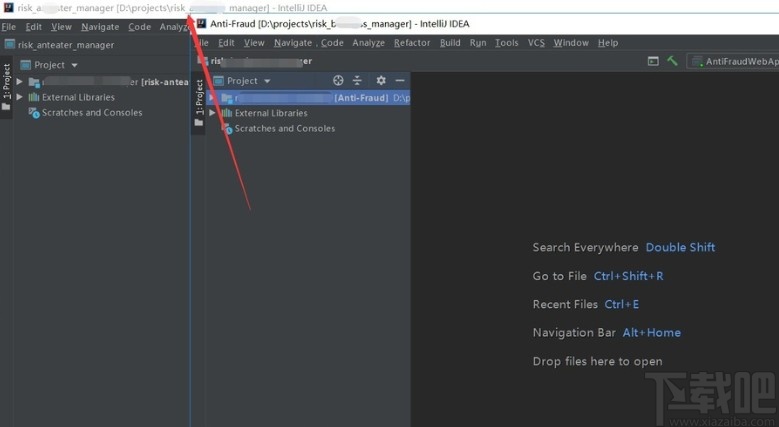Open Run menu in Anti-Fraud window

click(477, 43)
